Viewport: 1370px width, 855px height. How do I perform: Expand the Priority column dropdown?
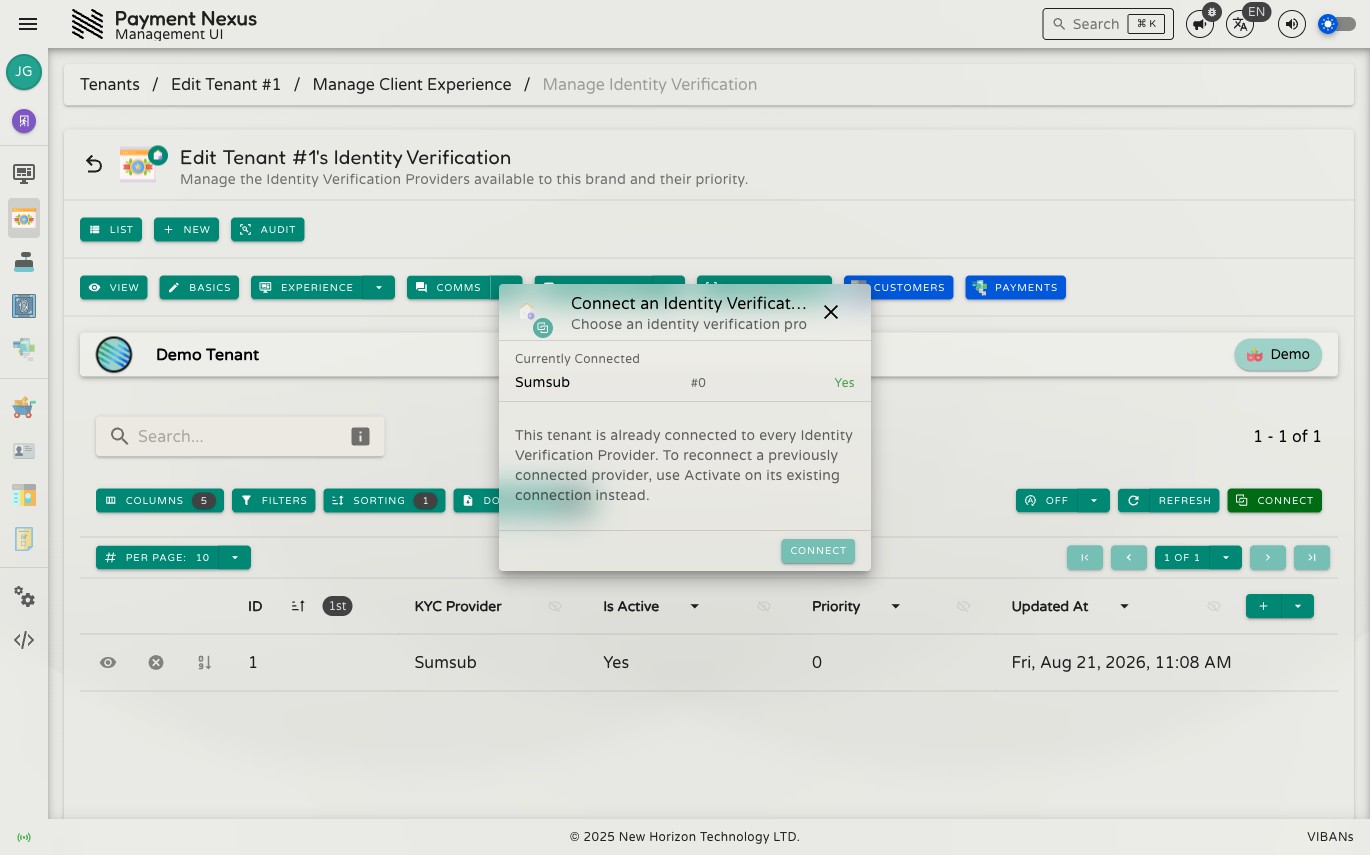tap(896, 606)
